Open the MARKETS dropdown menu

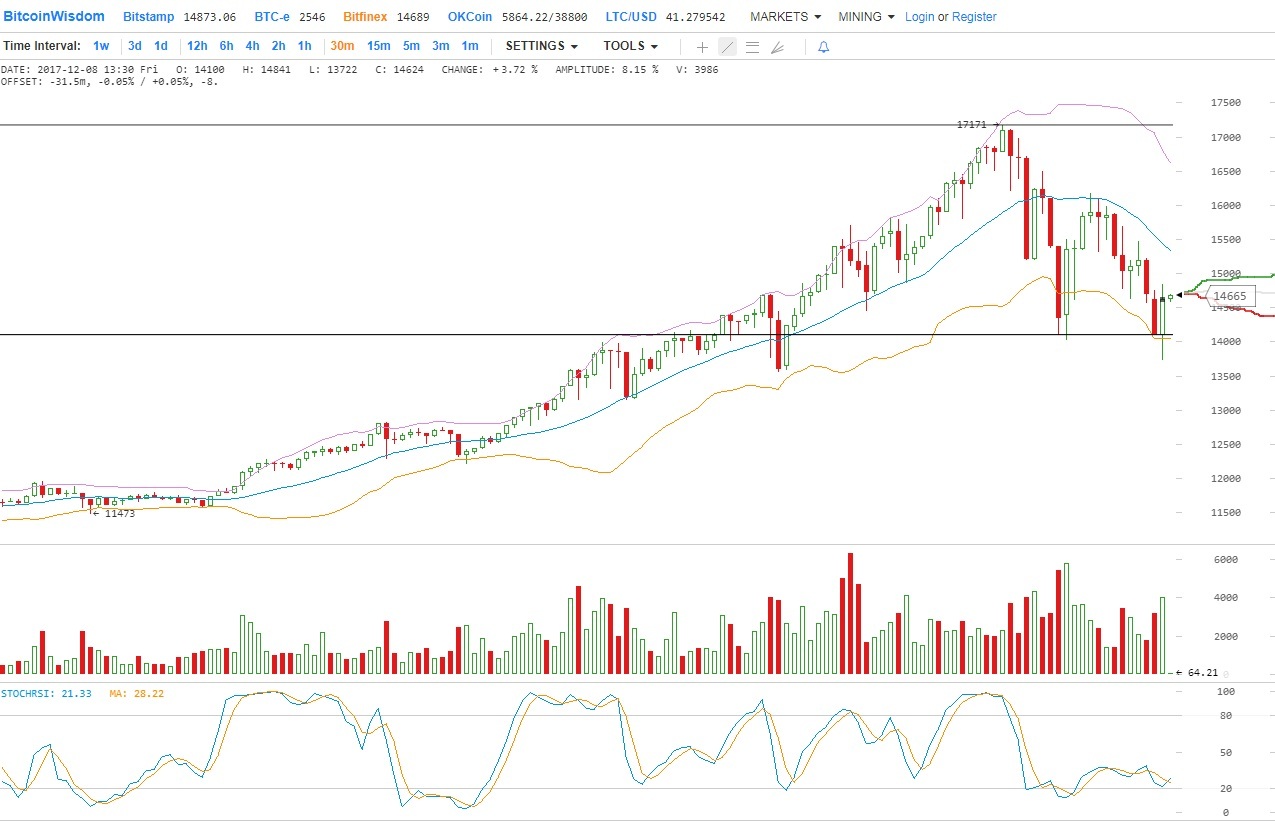(785, 17)
